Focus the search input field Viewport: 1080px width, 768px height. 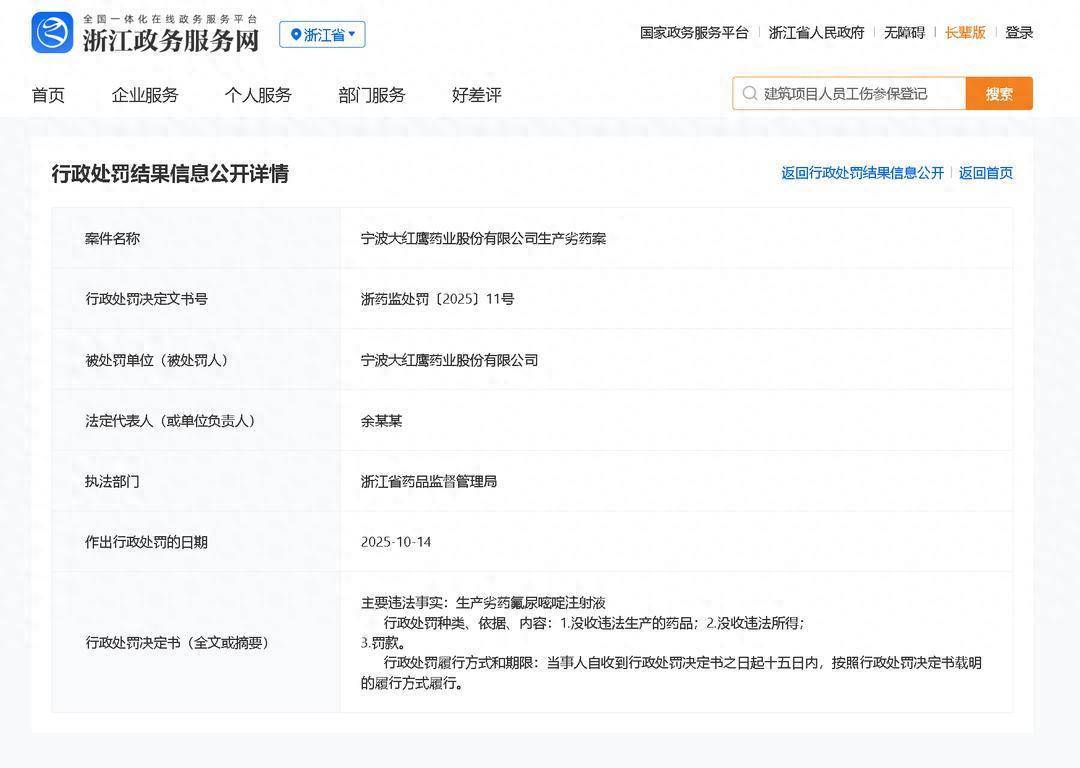tap(860, 93)
